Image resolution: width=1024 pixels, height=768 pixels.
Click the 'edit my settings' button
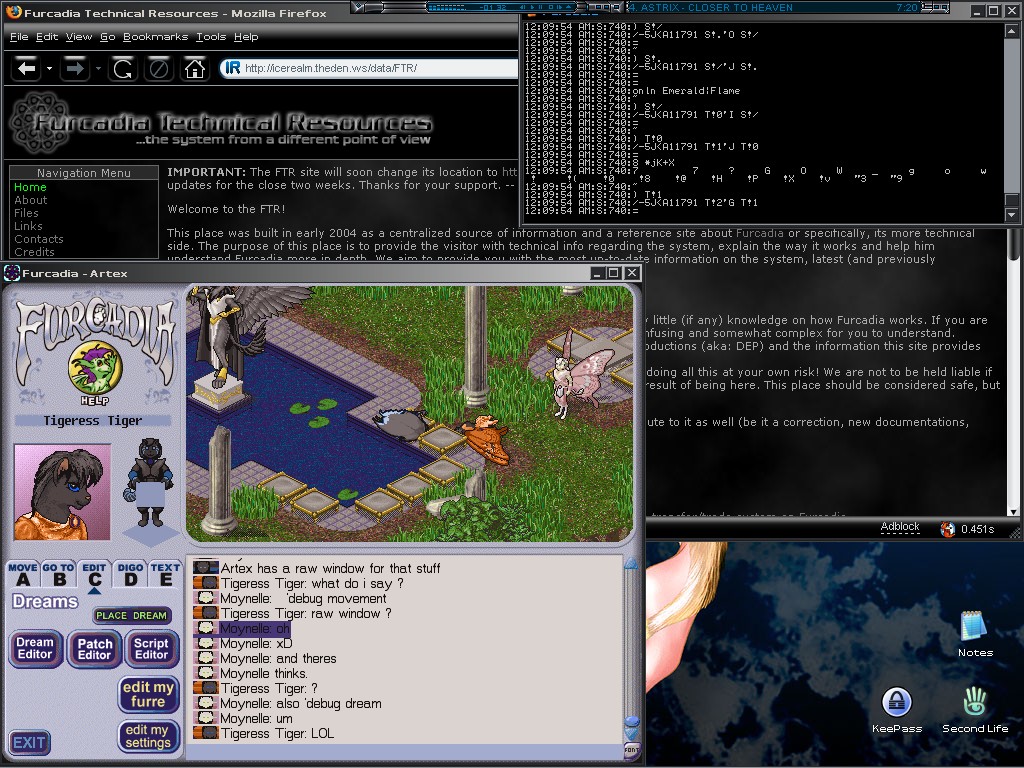[148, 736]
